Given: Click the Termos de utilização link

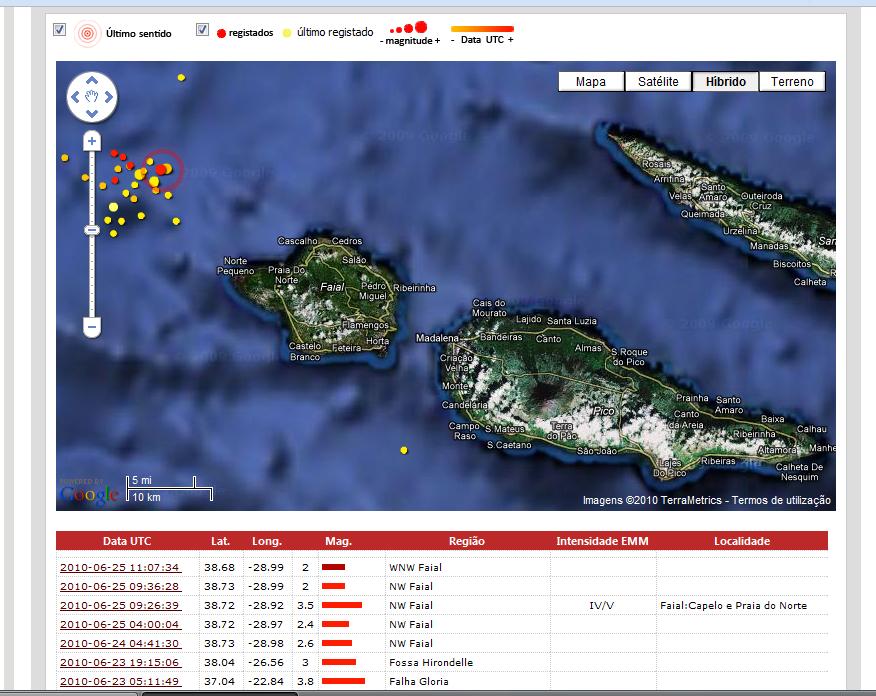Looking at the screenshot, I should tap(781, 500).
